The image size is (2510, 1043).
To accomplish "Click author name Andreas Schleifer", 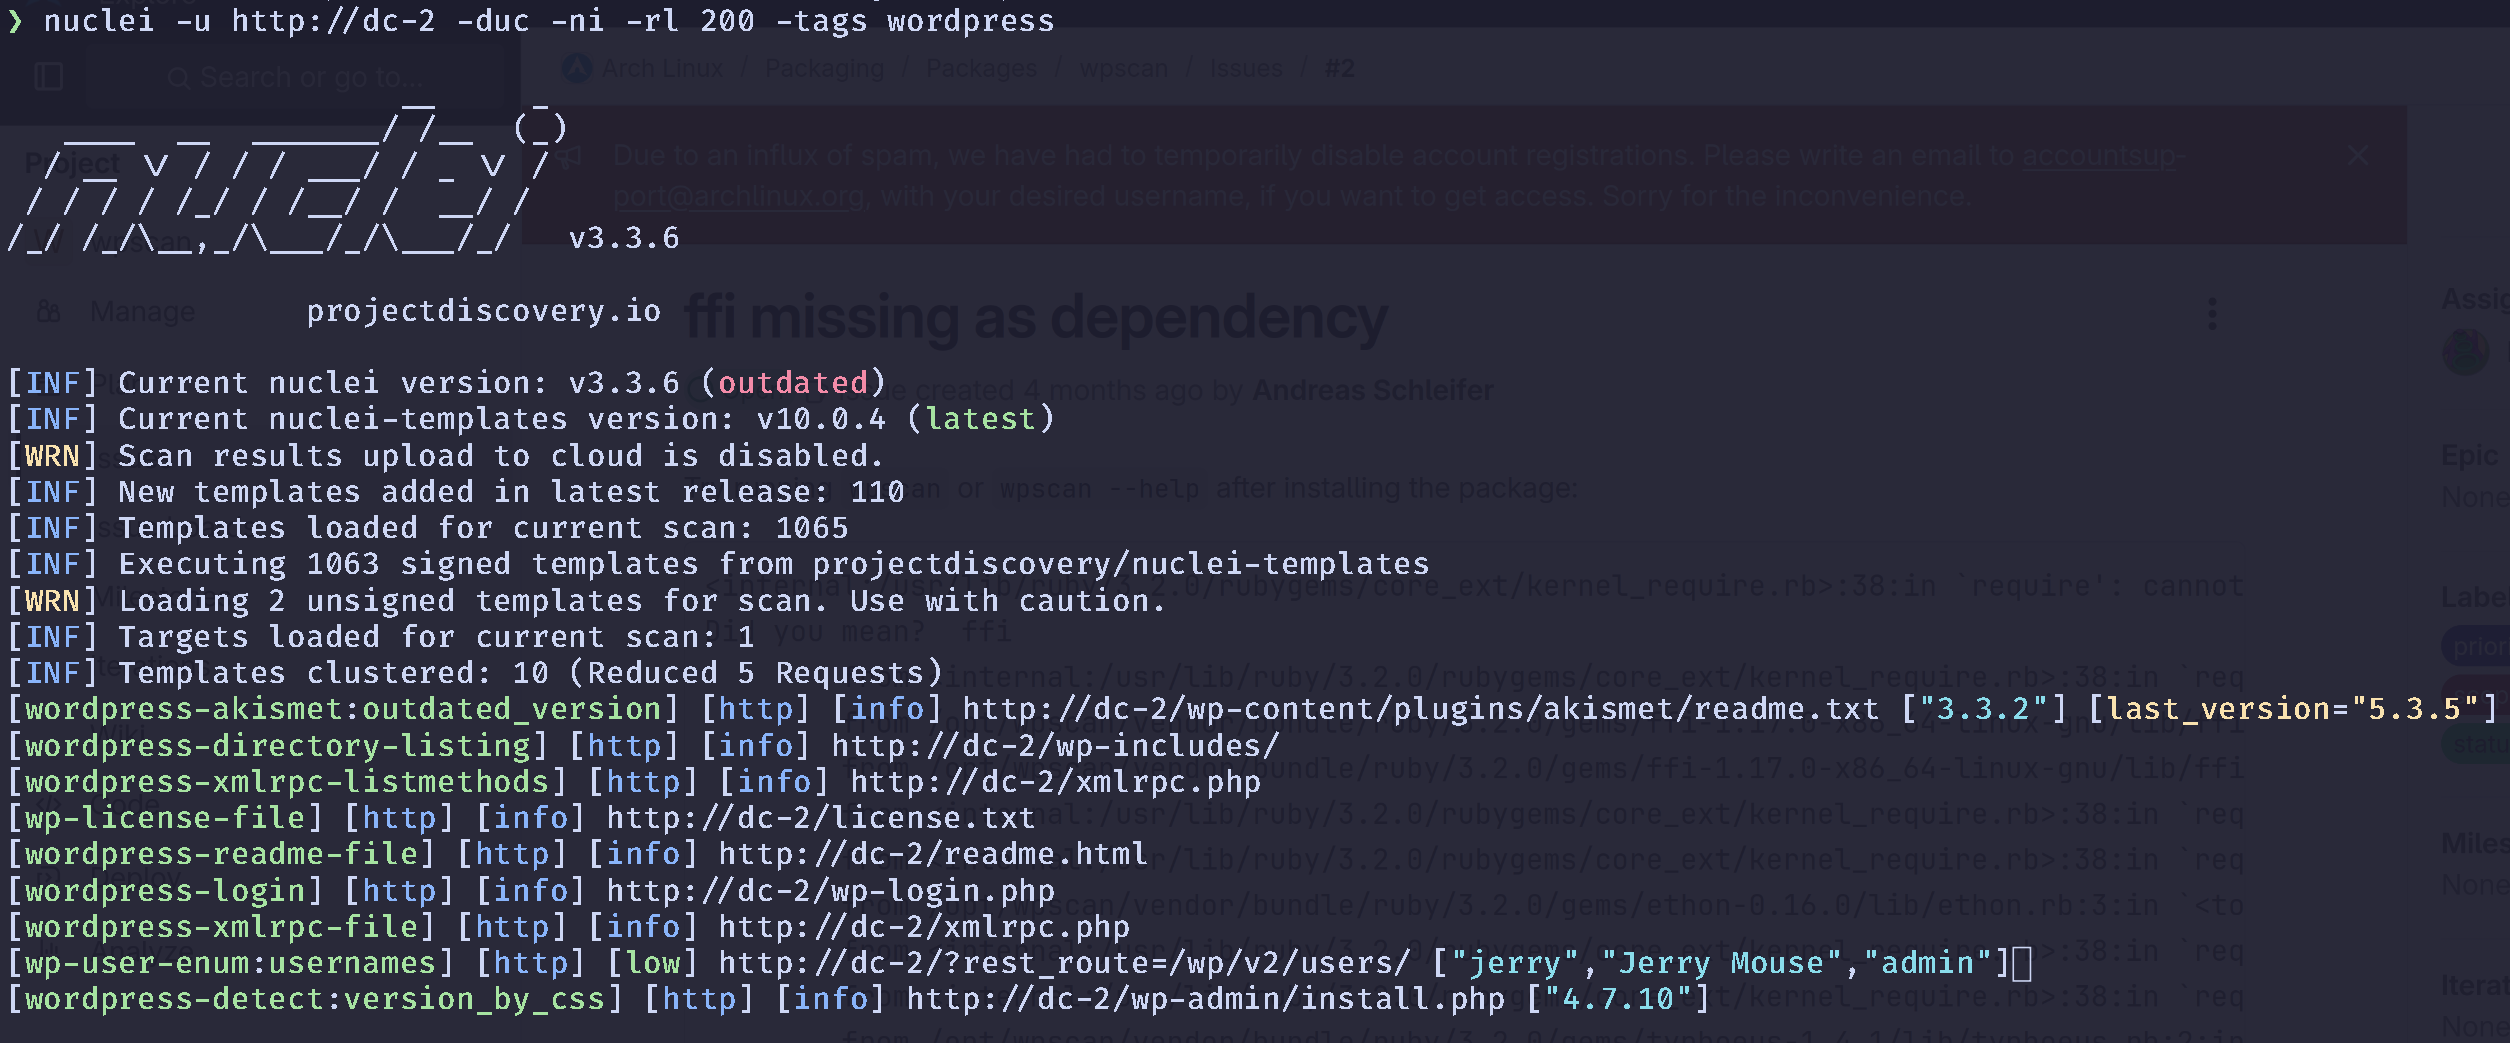I will (x=1372, y=390).
